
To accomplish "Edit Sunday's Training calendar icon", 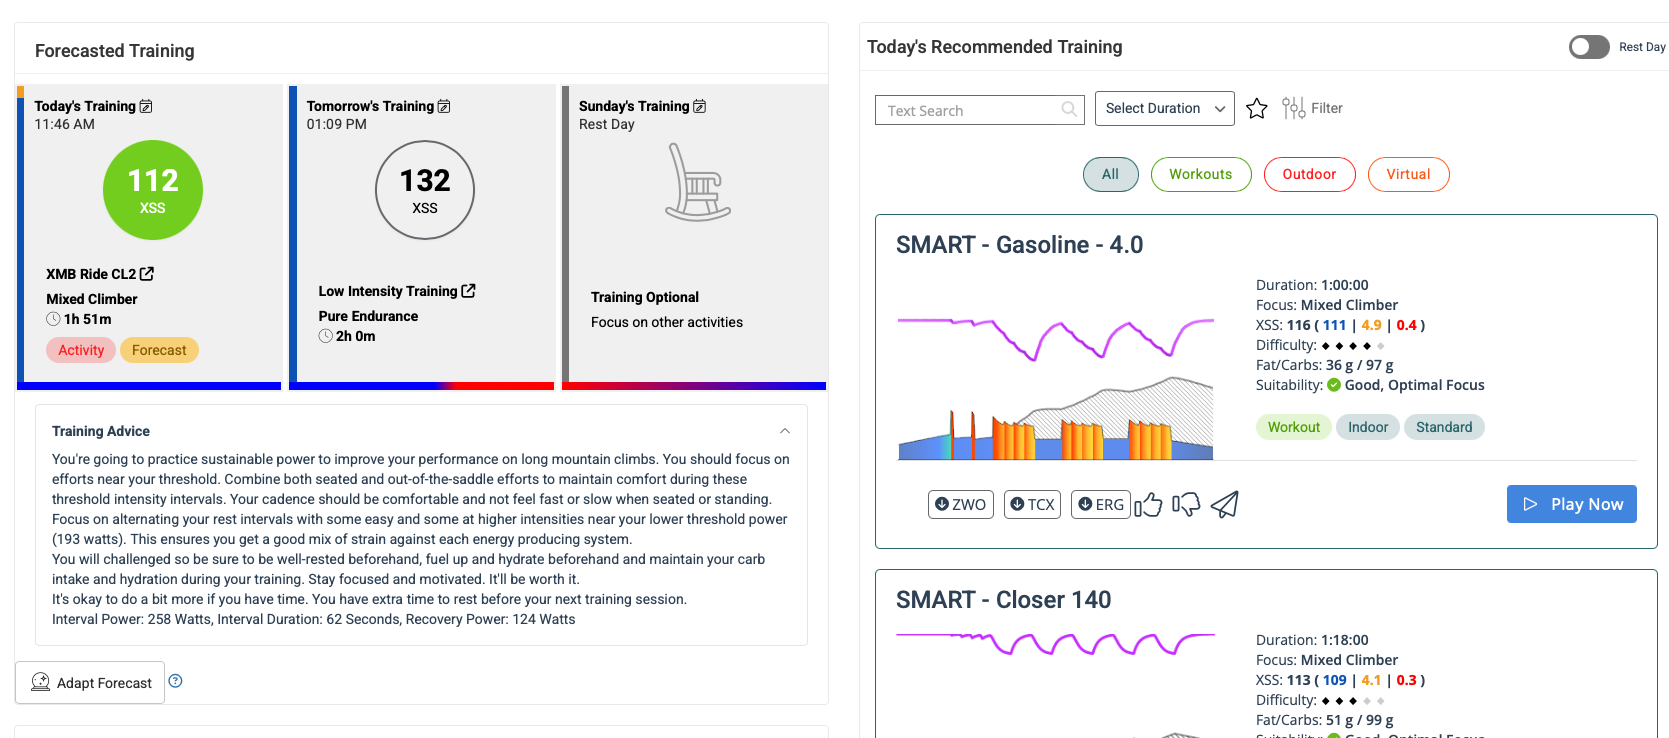I will pos(700,106).
